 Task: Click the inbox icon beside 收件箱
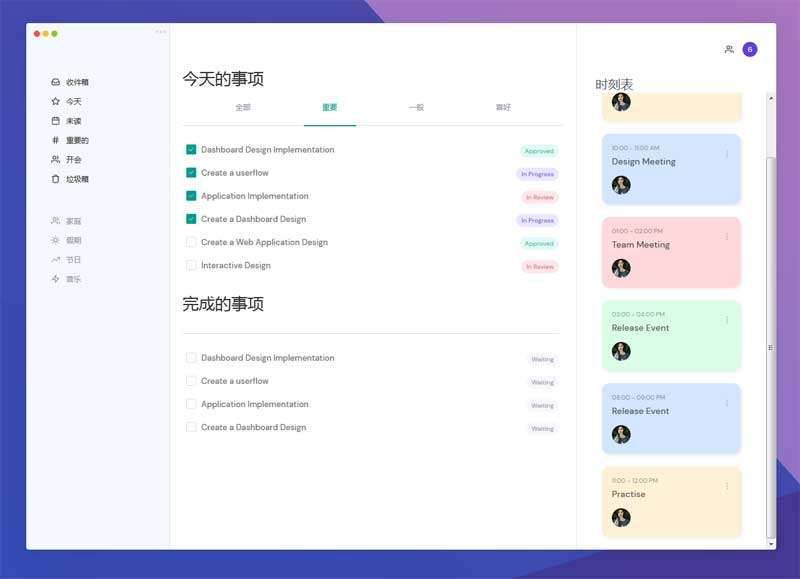[56, 82]
